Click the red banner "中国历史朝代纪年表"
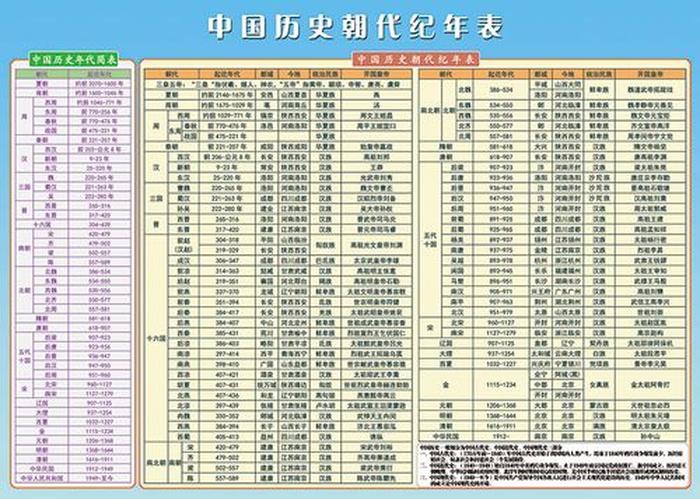Viewport: 700px width, 499px height. 416,59
